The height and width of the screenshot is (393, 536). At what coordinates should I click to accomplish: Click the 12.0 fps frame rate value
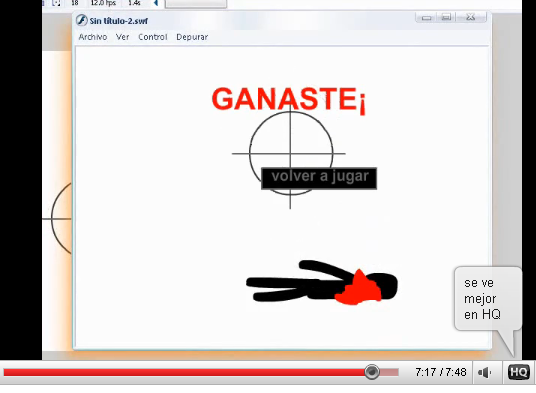[x=103, y=3]
